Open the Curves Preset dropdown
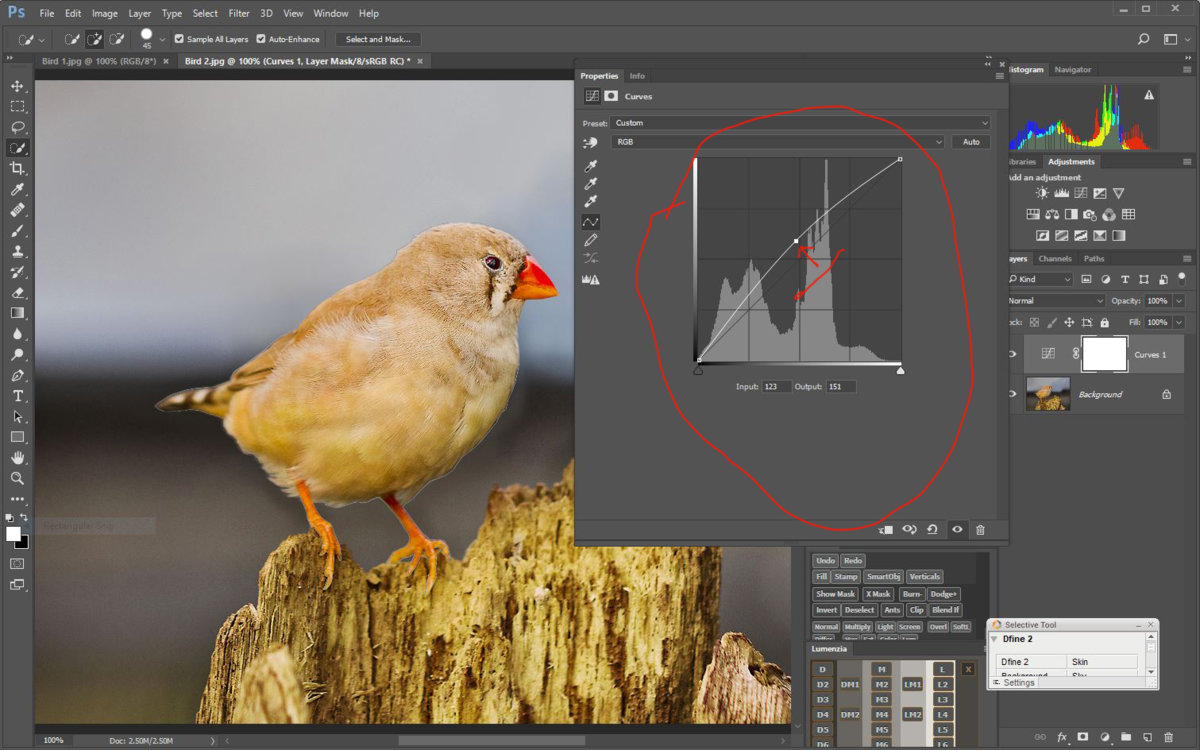This screenshot has height=750, width=1200. pyautogui.click(x=800, y=123)
